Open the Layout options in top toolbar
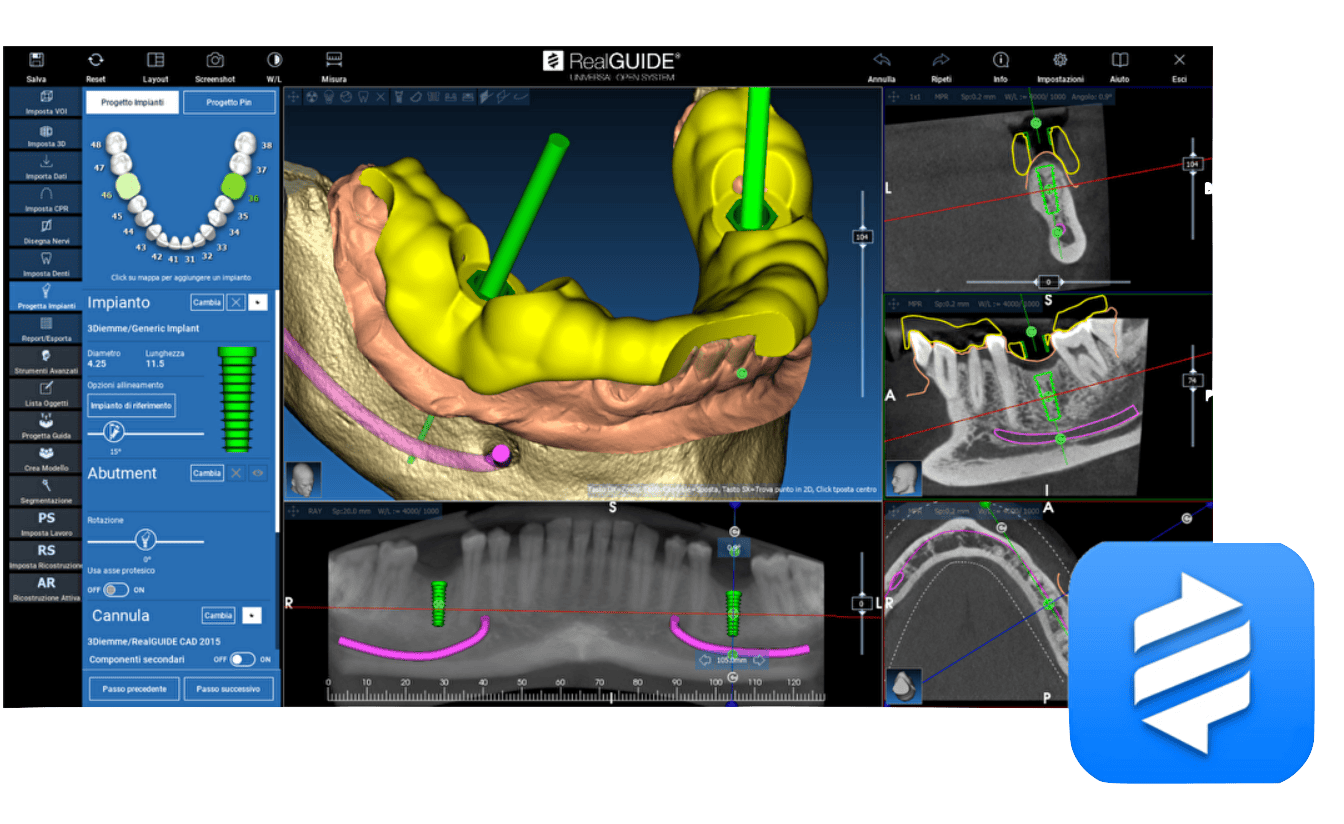The width and height of the screenshot is (1344, 824). click(x=155, y=61)
